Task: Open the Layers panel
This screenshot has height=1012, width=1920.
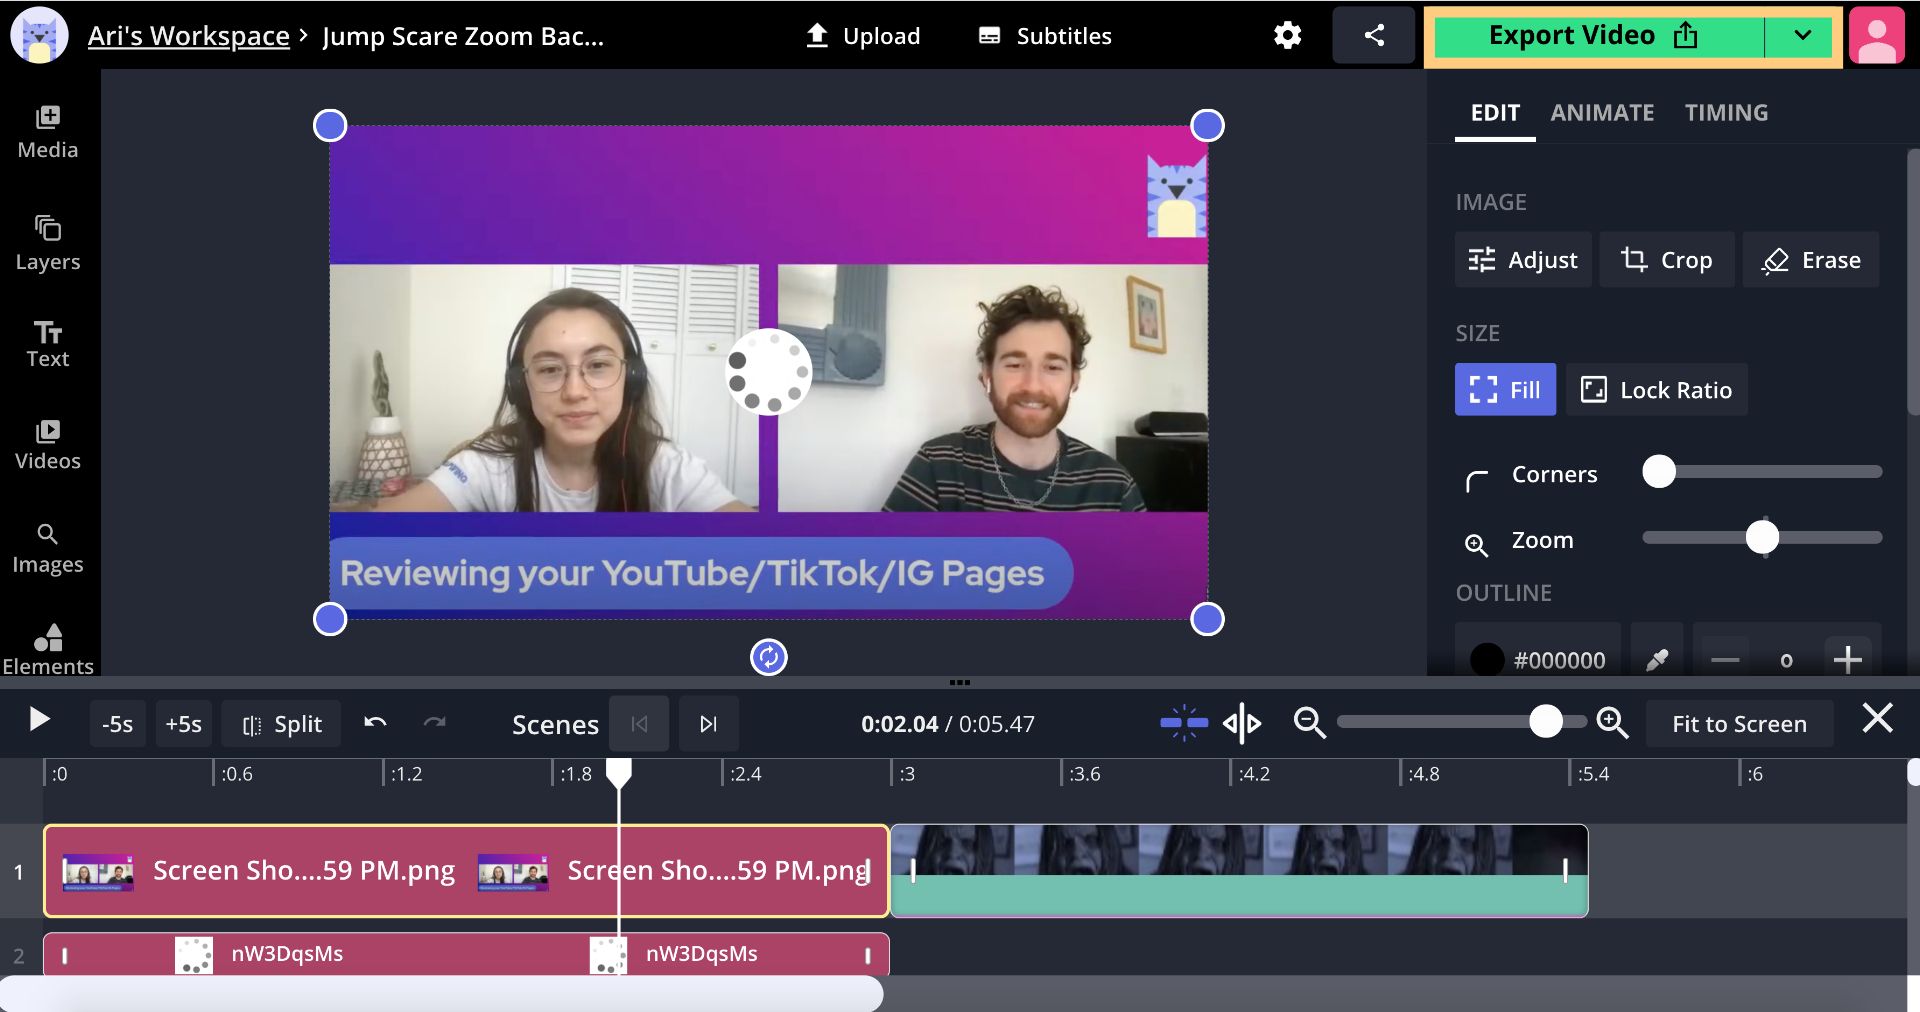Action: (47, 243)
